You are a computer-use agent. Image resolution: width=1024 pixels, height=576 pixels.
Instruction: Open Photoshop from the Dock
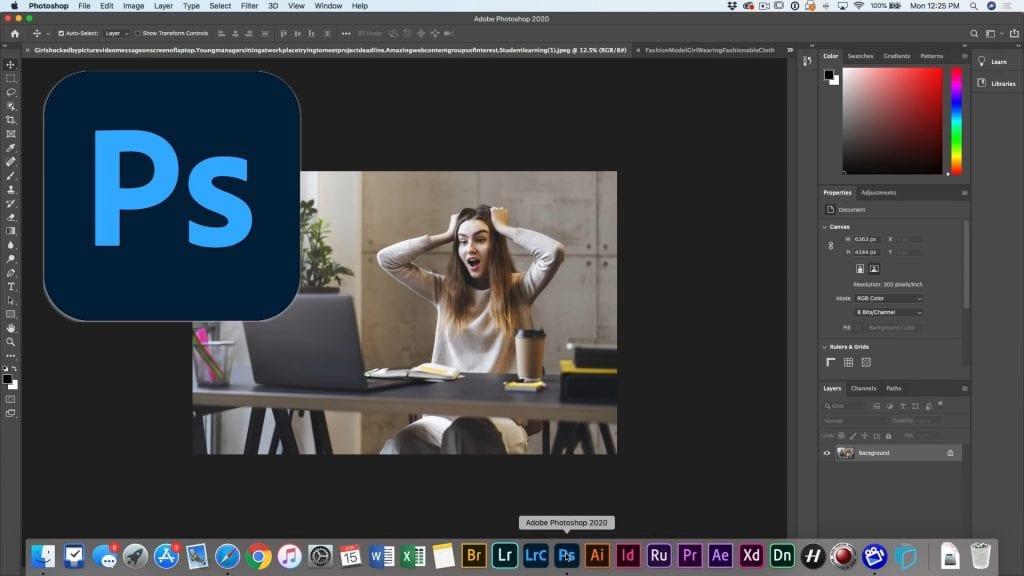[566, 556]
